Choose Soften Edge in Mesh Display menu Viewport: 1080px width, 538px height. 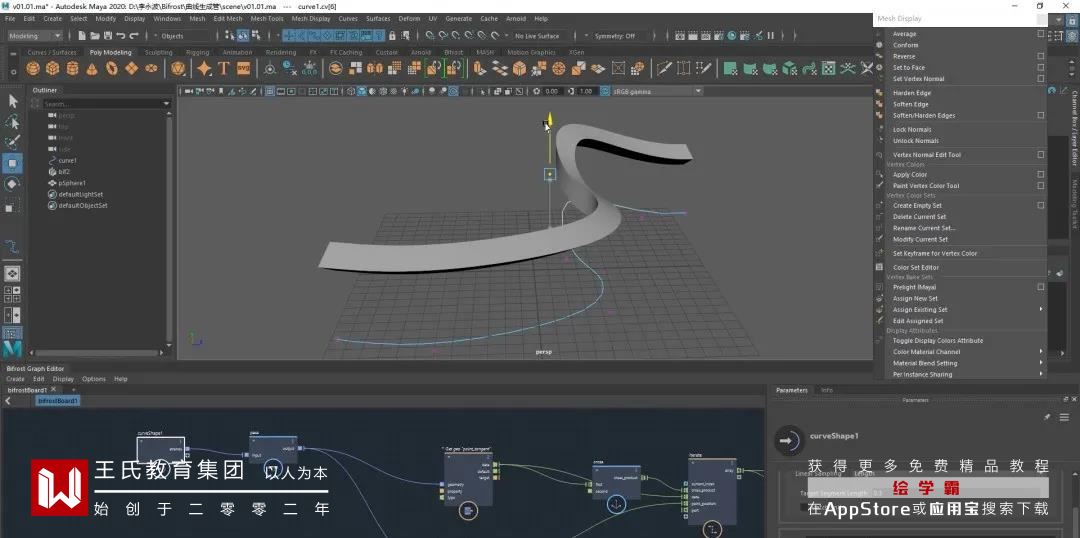[911, 105]
